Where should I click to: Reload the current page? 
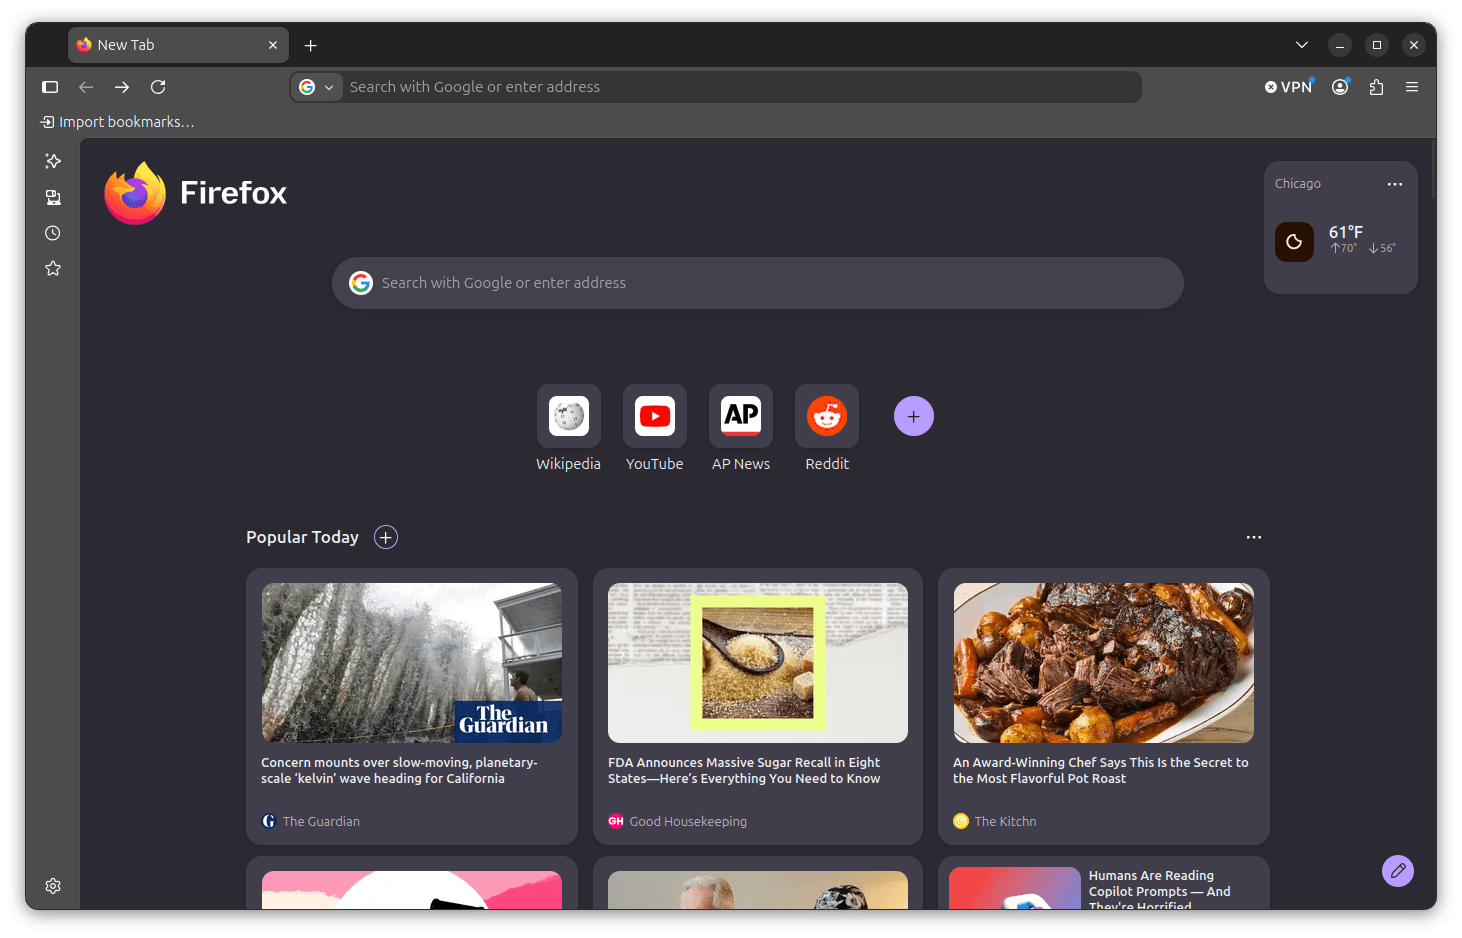click(x=158, y=87)
